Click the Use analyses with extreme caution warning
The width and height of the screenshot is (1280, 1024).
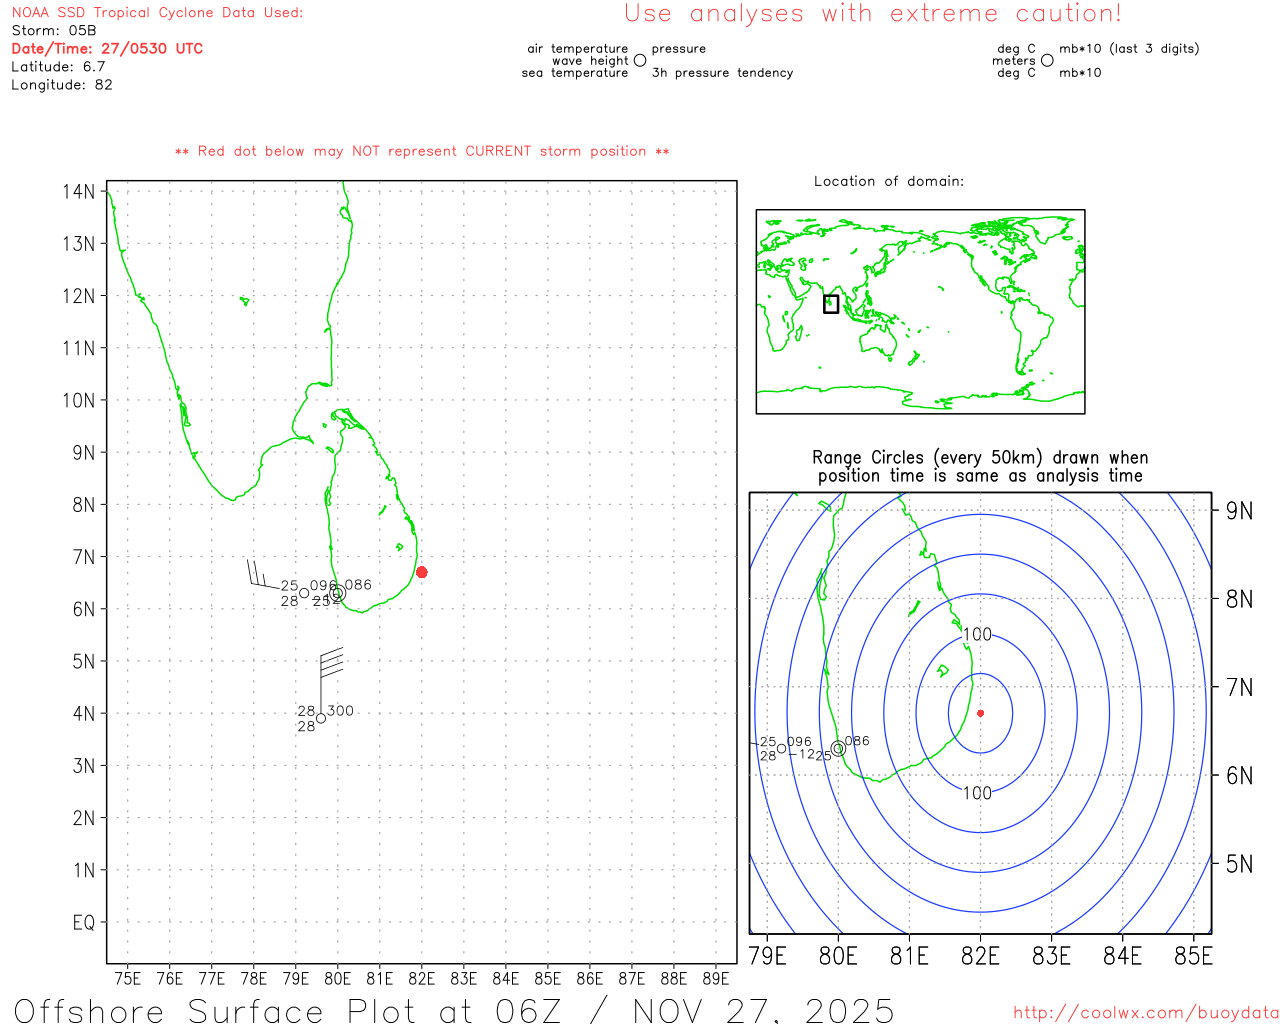pyautogui.click(x=873, y=14)
